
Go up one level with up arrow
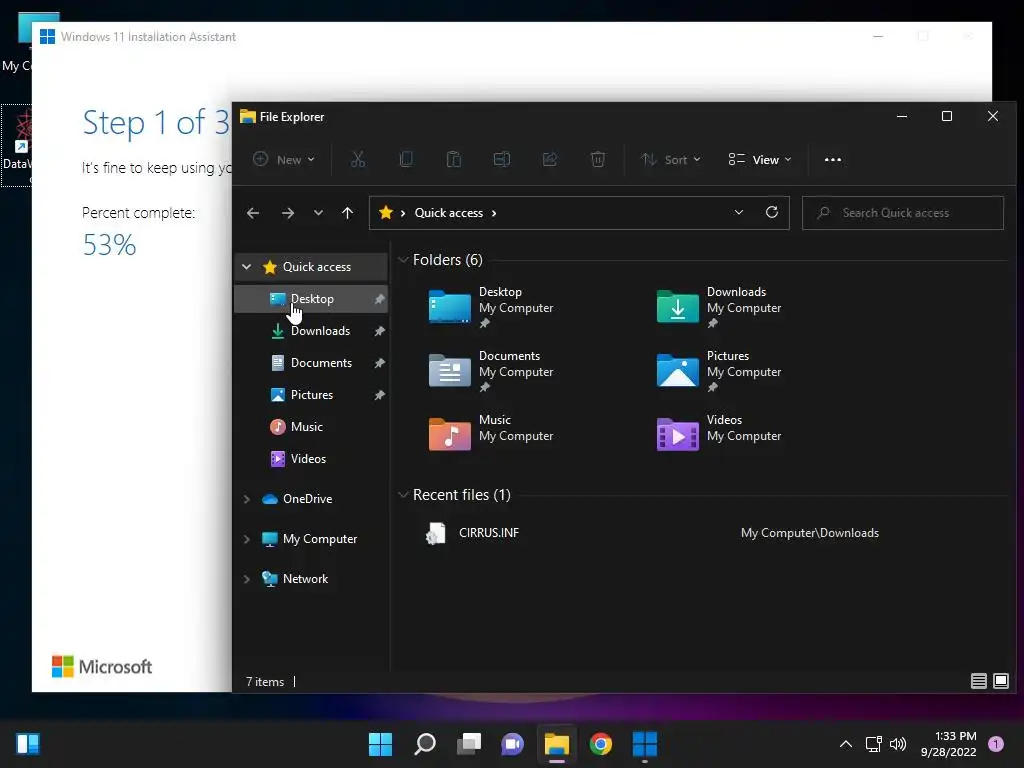click(x=347, y=213)
